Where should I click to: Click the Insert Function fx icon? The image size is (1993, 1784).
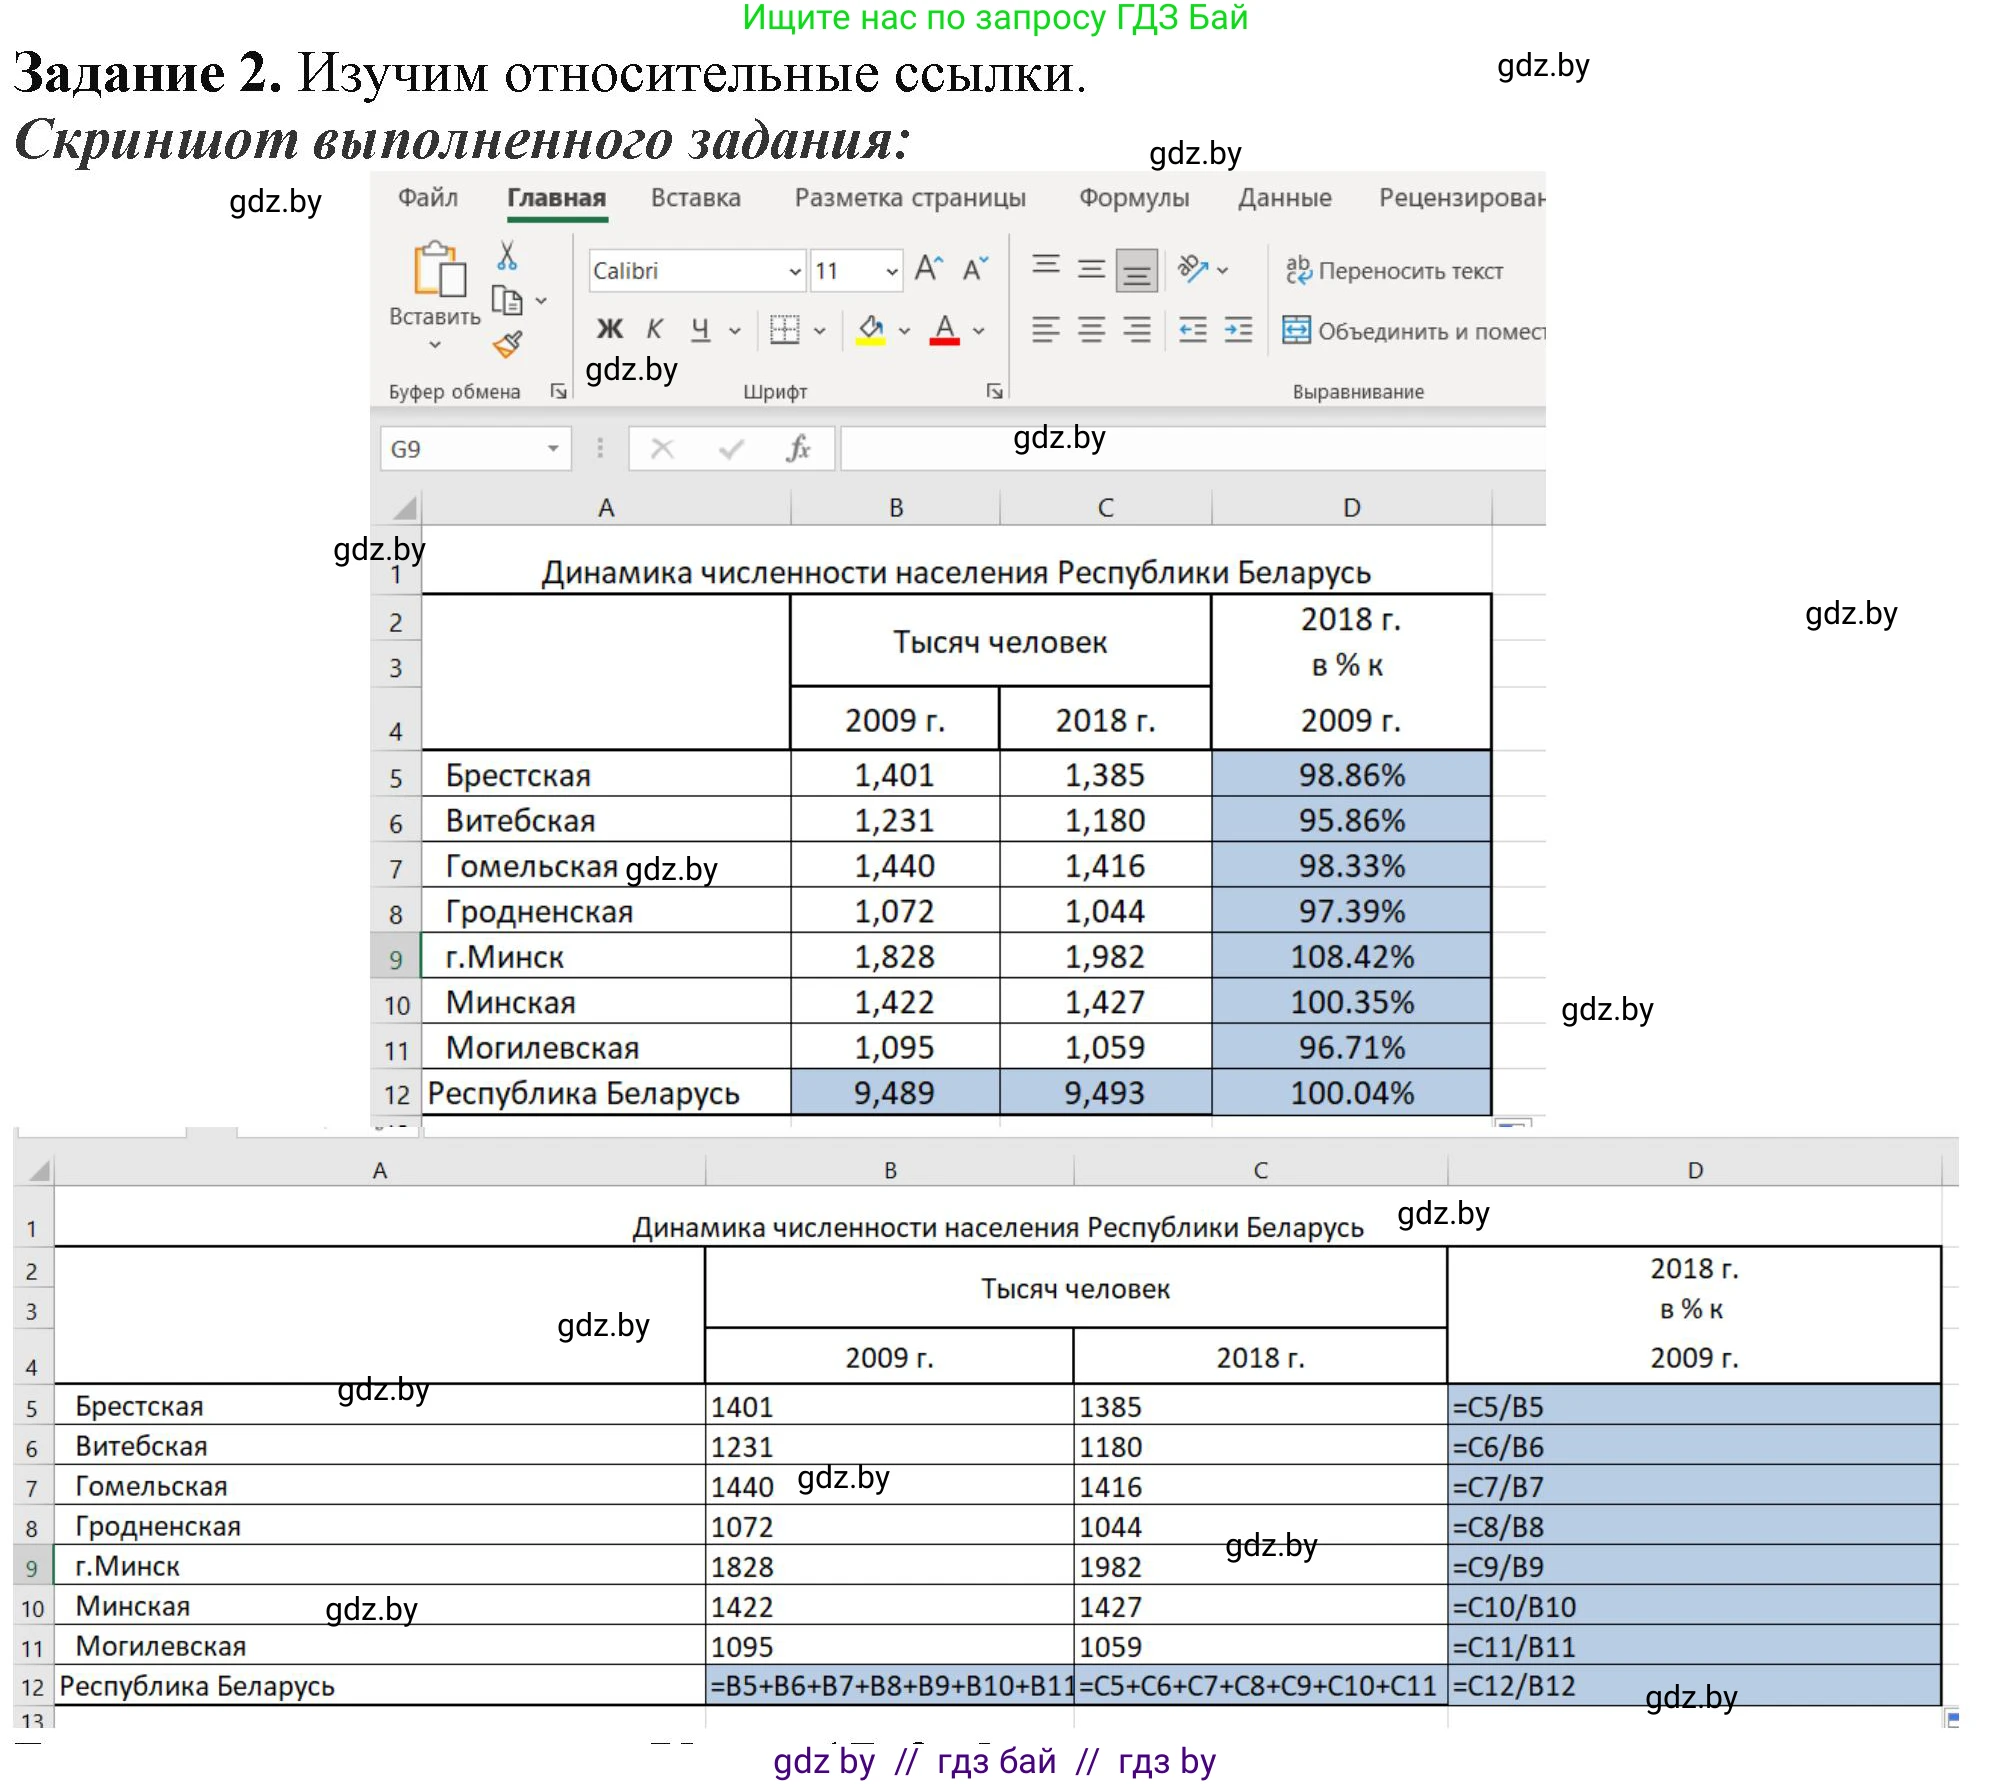(797, 449)
